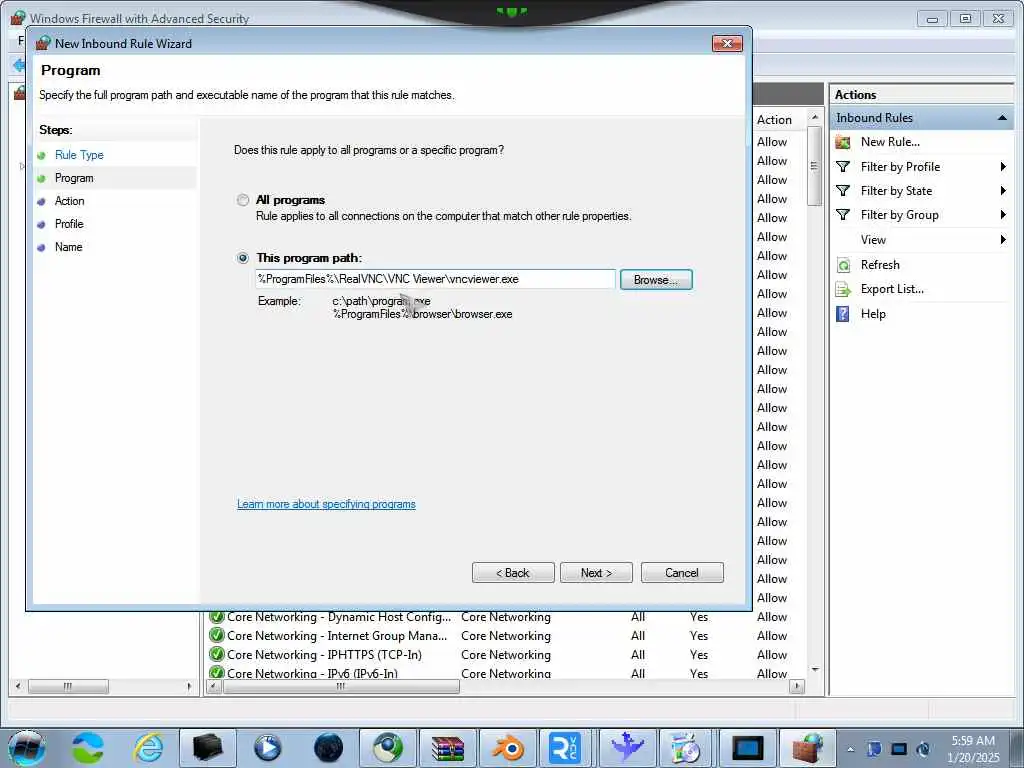Screen dimensions: 1024x768
Task: Close the New Inbound Rule Wizard dialog
Action: [727, 44]
